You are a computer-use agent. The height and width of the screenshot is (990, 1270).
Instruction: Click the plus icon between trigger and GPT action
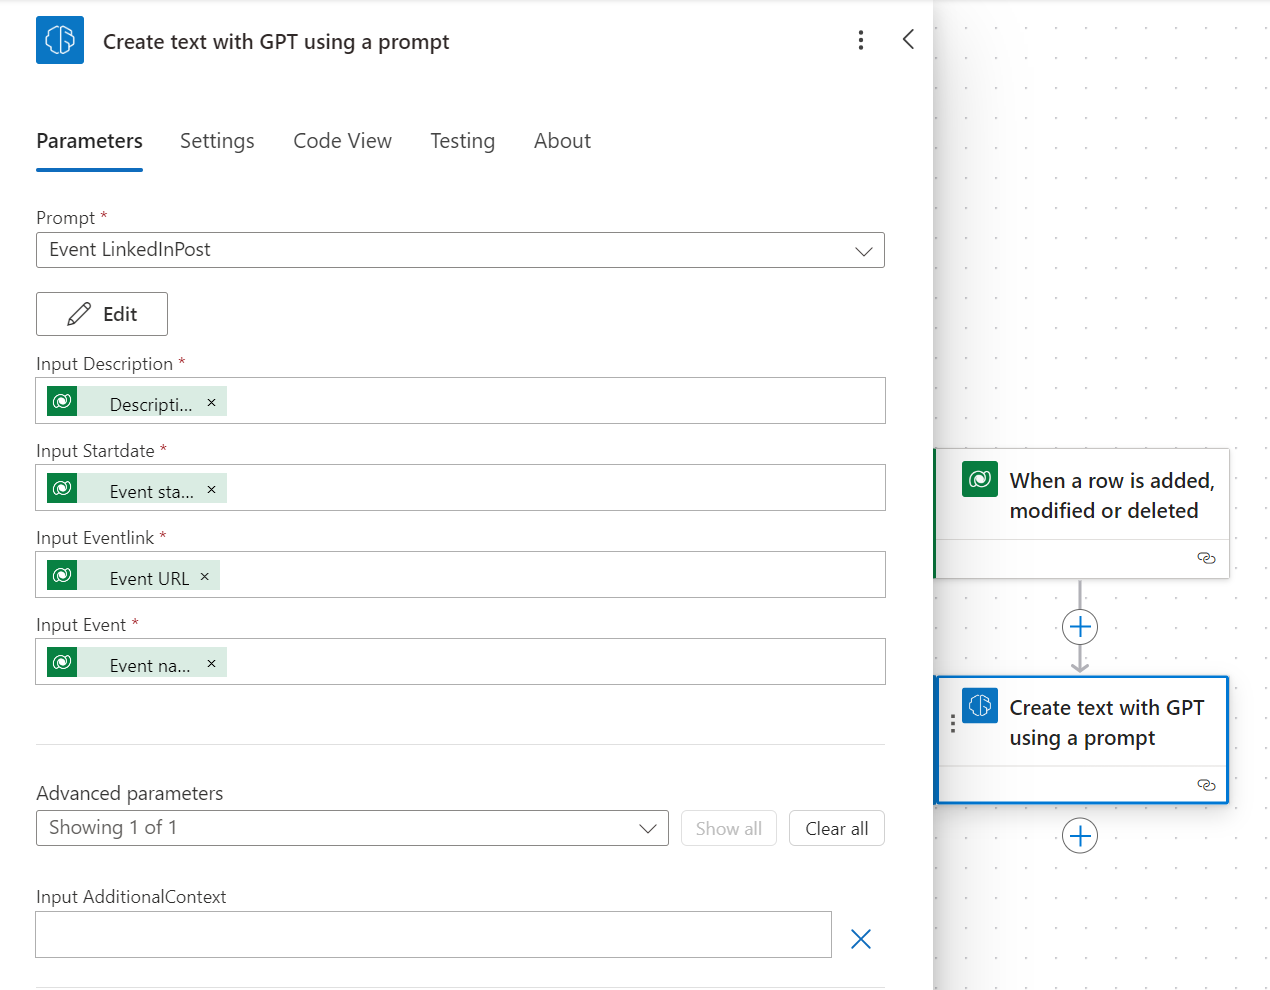pyautogui.click(x=1080, y=627)
